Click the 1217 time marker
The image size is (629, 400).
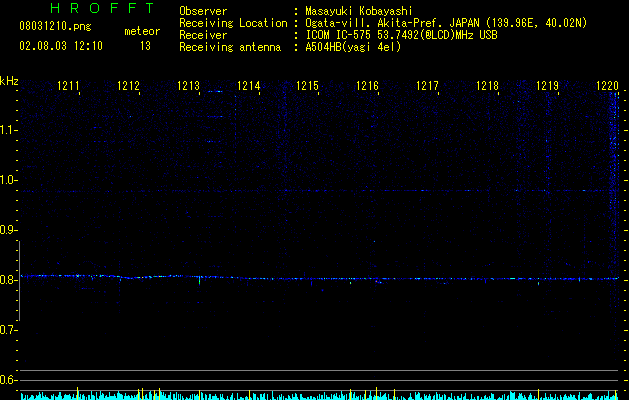(x=428, y=85)
